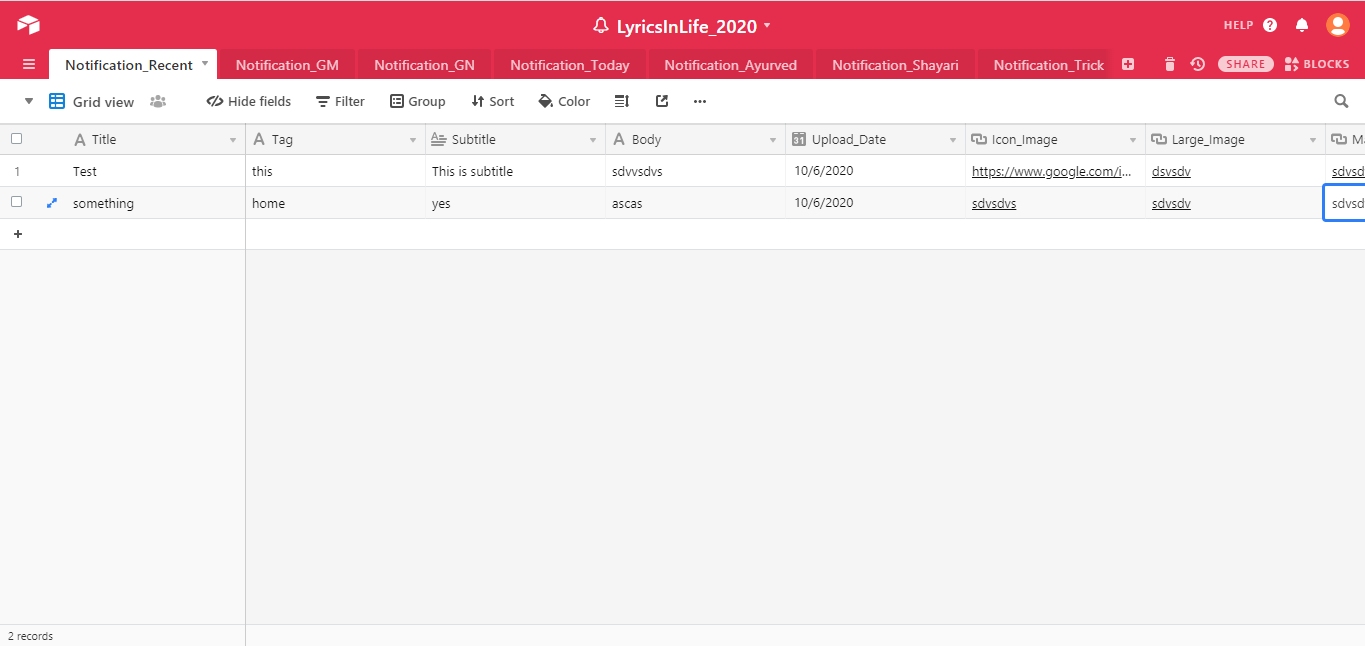
Task: Expand the 'something' record
Action: (52, 203)
